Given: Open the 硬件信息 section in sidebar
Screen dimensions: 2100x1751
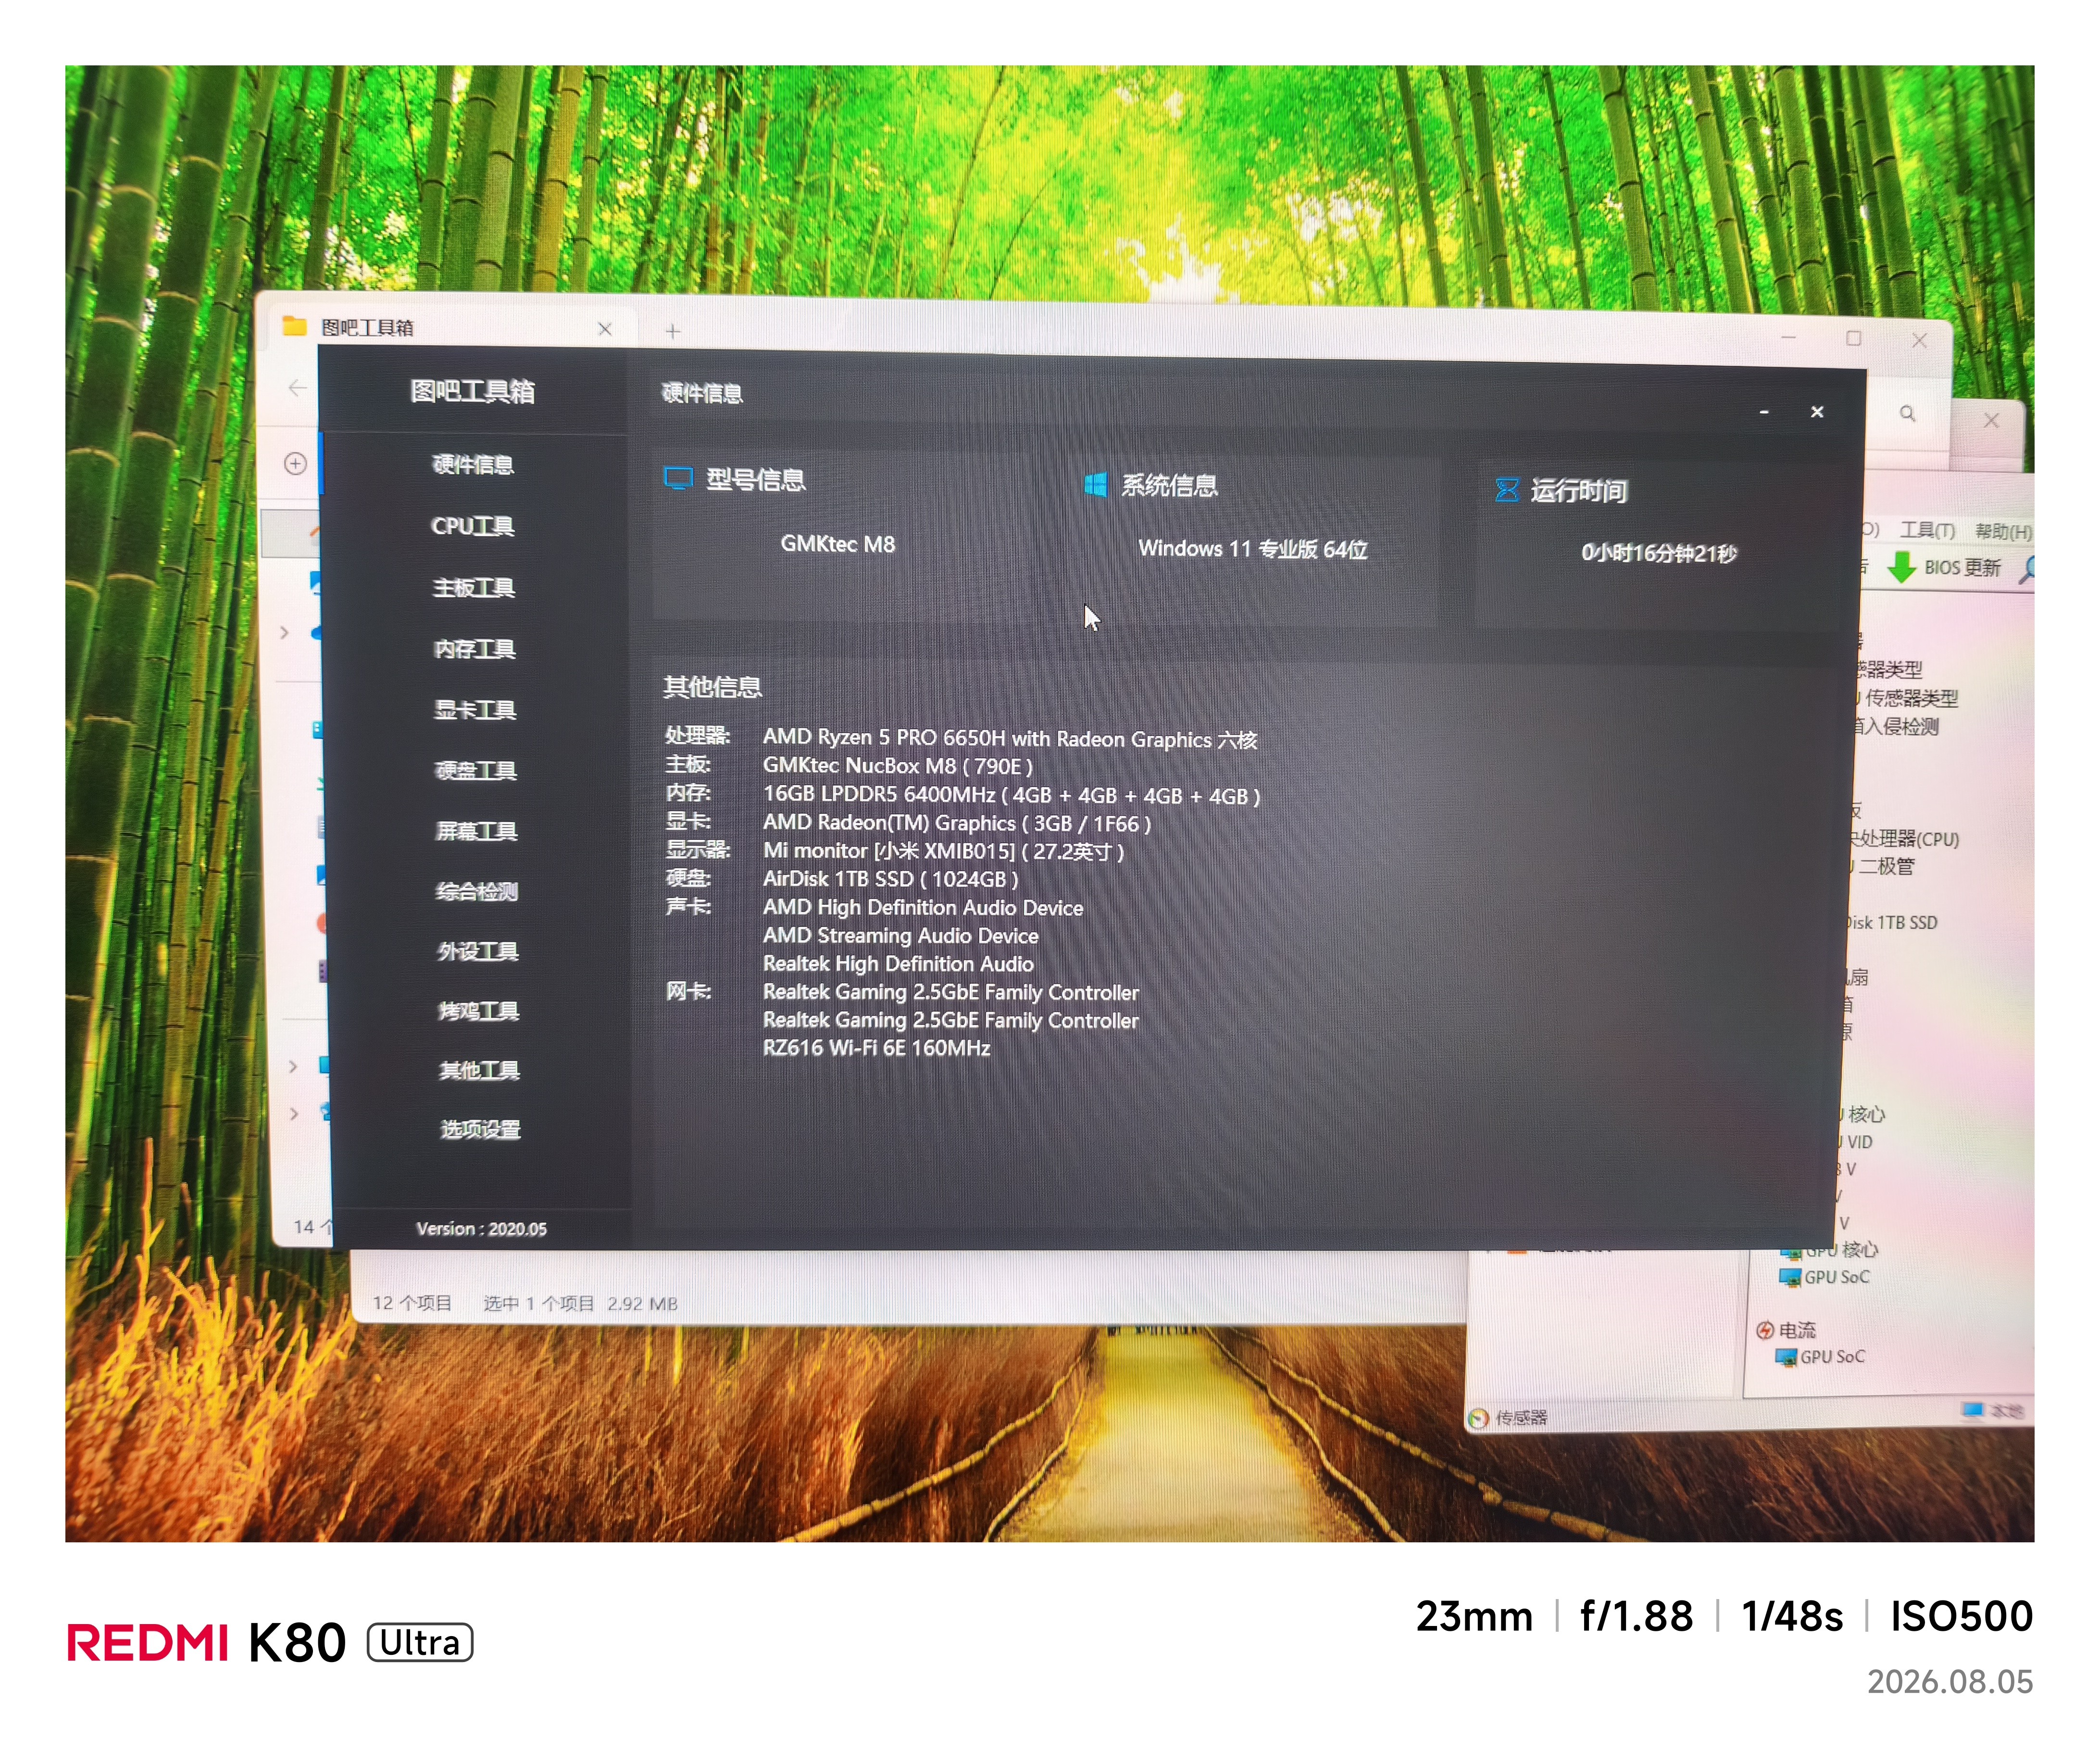Looking at the screenshot, I should pyautogui.click(x=472, y=464).
